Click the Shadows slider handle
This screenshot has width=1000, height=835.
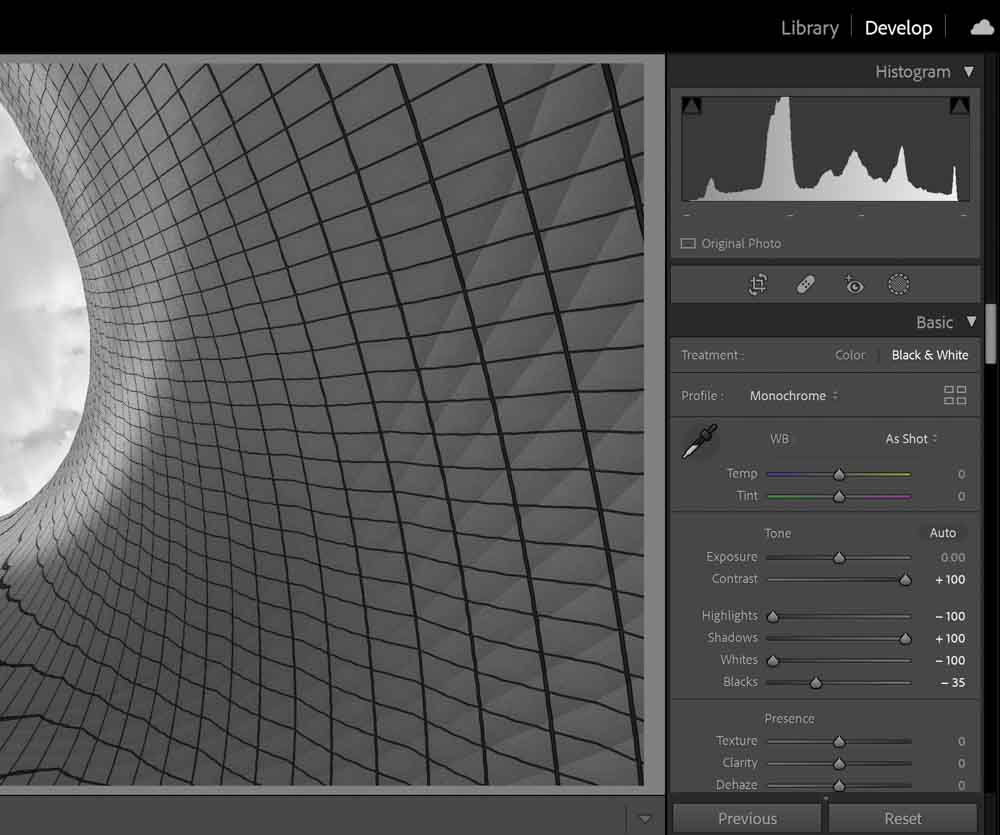click(x=905, y=639)
